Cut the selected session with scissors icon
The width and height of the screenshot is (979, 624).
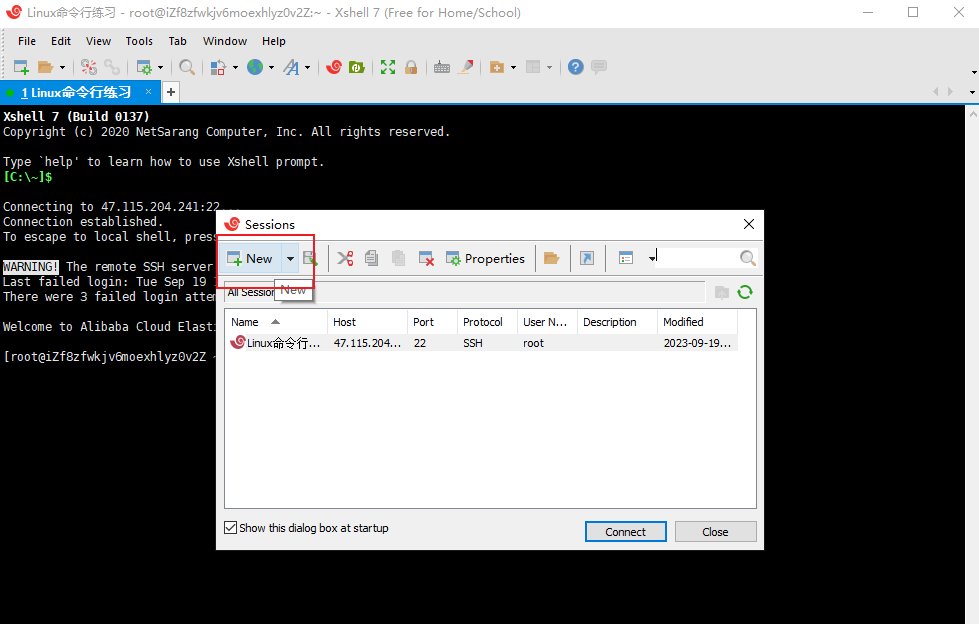[345, 258]
